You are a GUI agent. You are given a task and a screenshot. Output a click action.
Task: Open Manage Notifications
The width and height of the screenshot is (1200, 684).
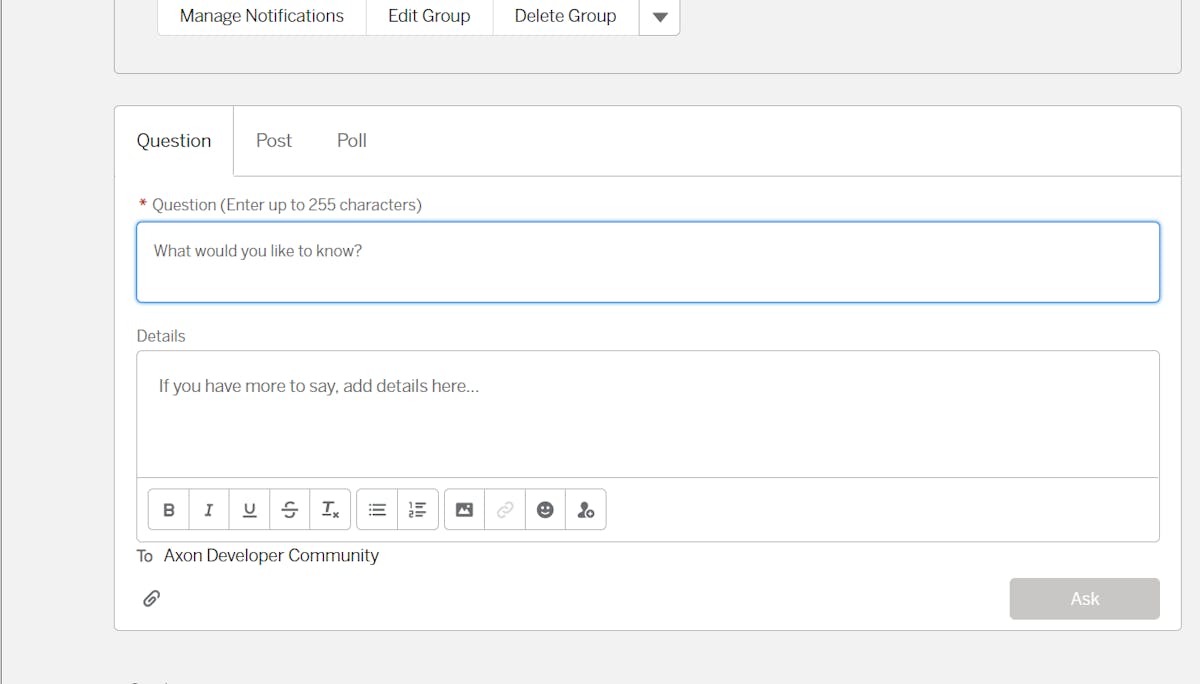coord(262,17)
